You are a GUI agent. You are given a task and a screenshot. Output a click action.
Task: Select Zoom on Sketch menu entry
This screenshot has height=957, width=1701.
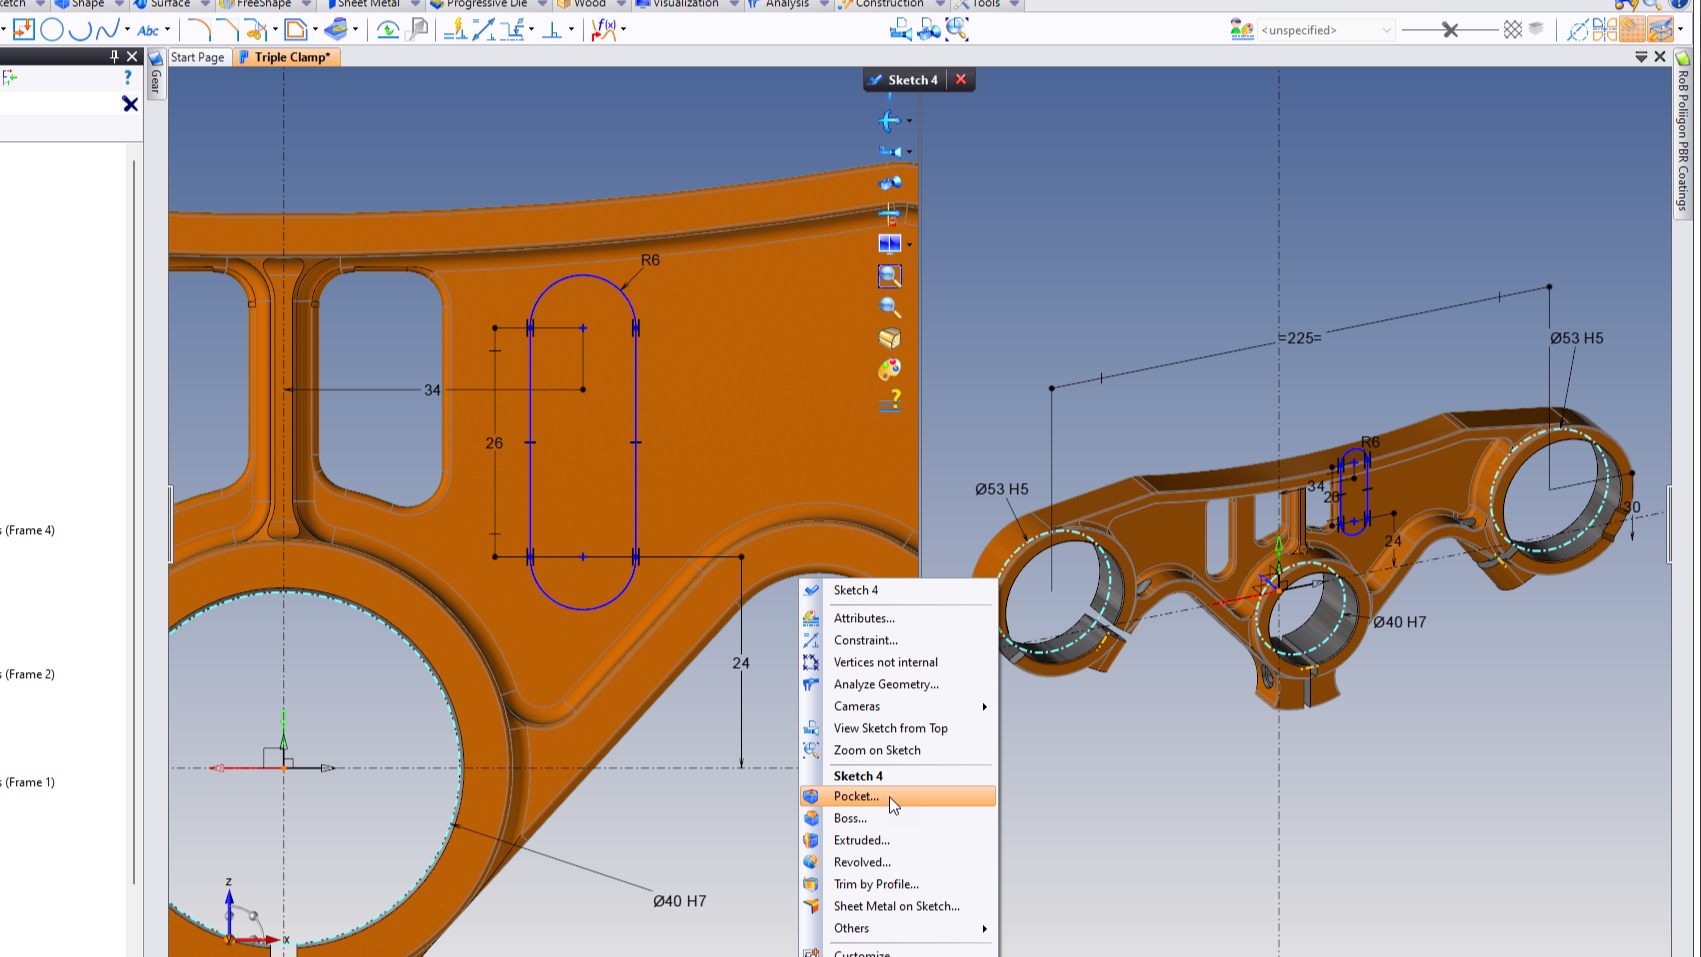pos(877,750)
